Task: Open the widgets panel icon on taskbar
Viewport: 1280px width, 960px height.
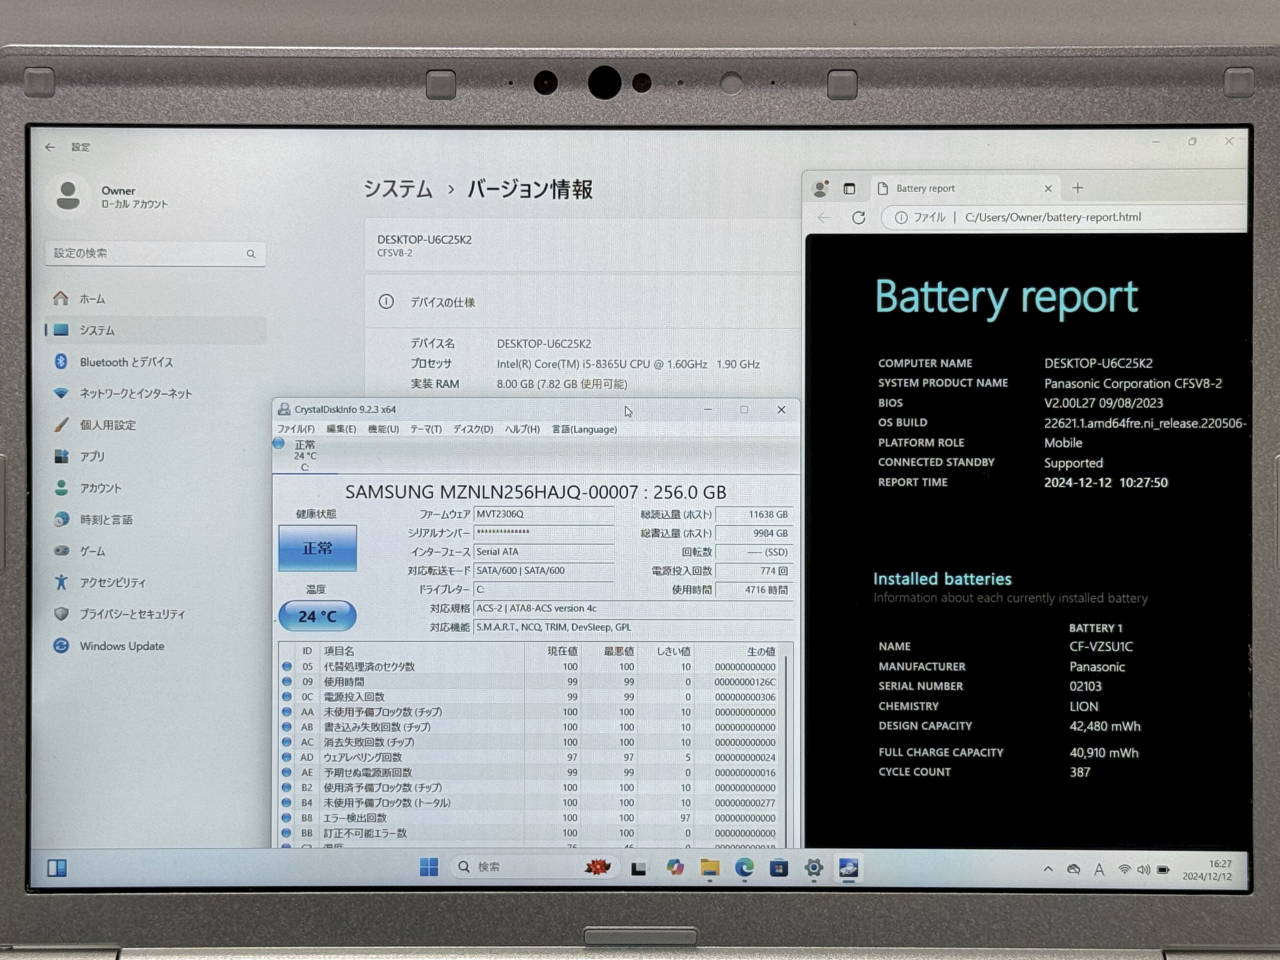Action: [x=57, y=867]
